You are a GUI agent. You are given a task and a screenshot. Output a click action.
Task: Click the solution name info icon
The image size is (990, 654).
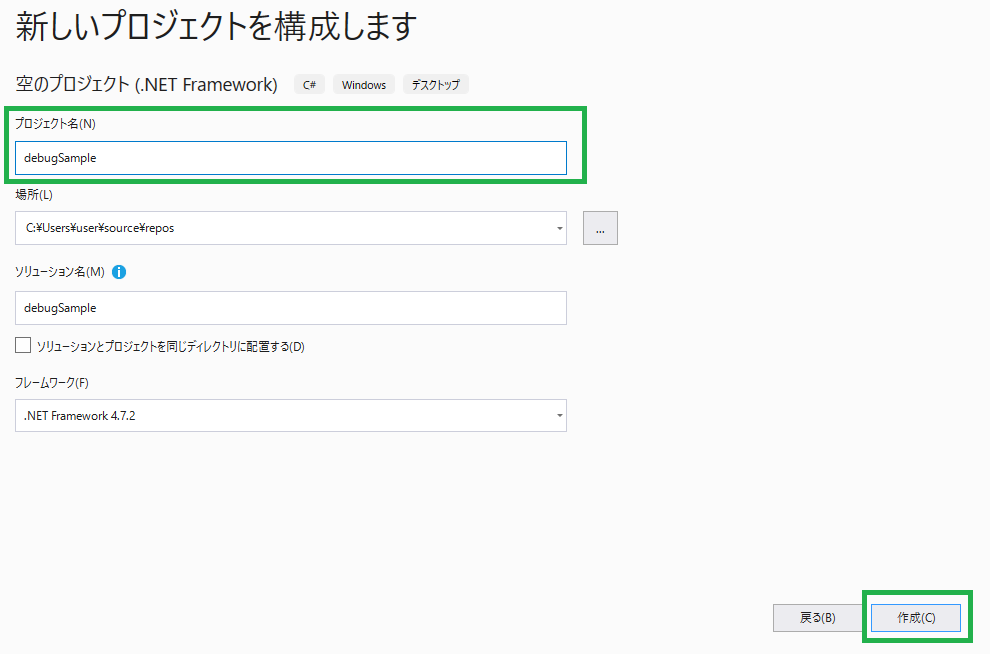point(119,272)
